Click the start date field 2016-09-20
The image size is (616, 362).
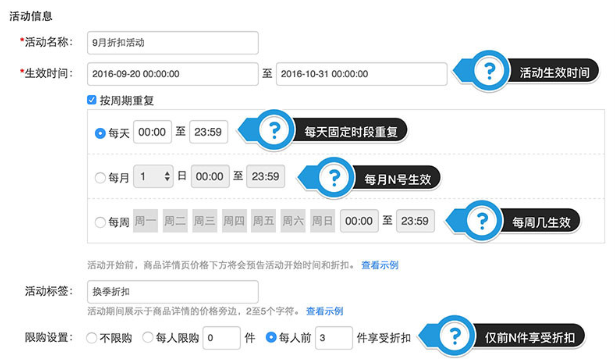(x=173, y=74)
